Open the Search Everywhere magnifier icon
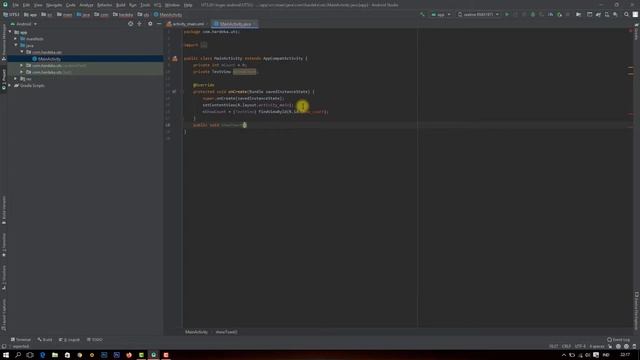The width and height of the screenshot is (640, 360). click(626, 14)
